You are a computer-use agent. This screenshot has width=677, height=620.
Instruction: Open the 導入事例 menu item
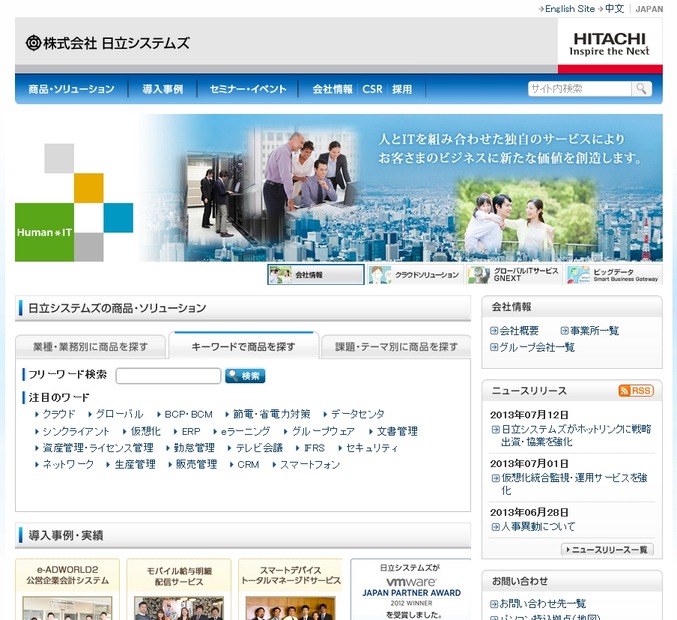tap(163, 89)
